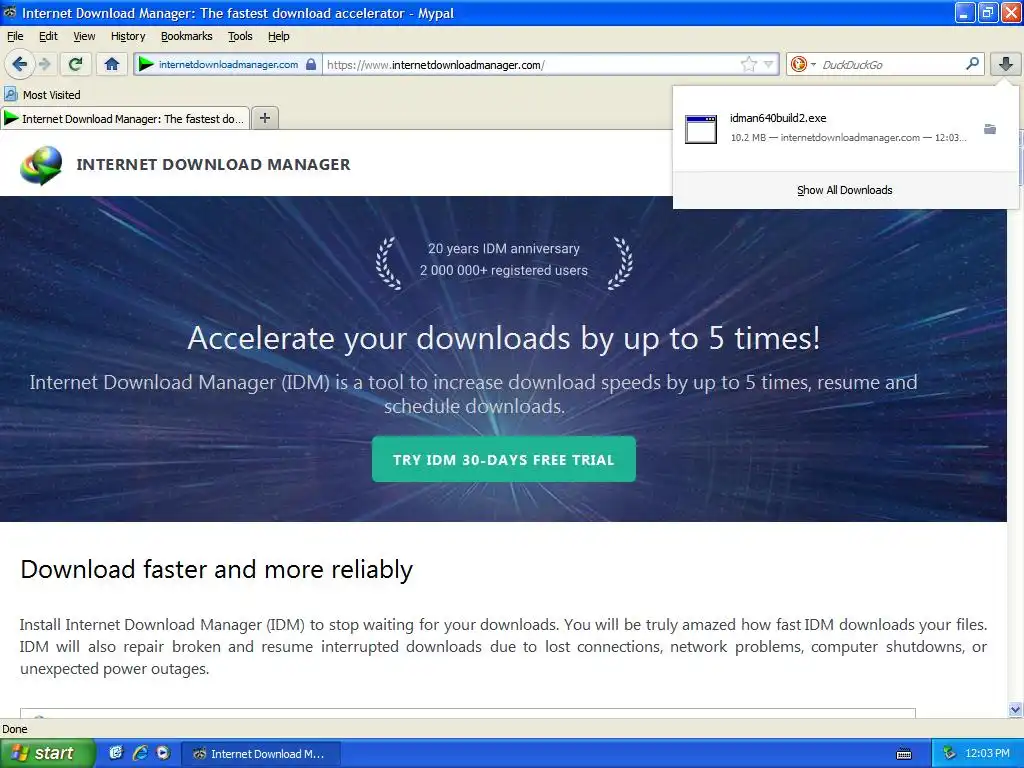Viewport: 1024px width, 768px height.
Task: Click TRY IDM 30-DAYS FREE TRIAL button
Action: point(504,459)
